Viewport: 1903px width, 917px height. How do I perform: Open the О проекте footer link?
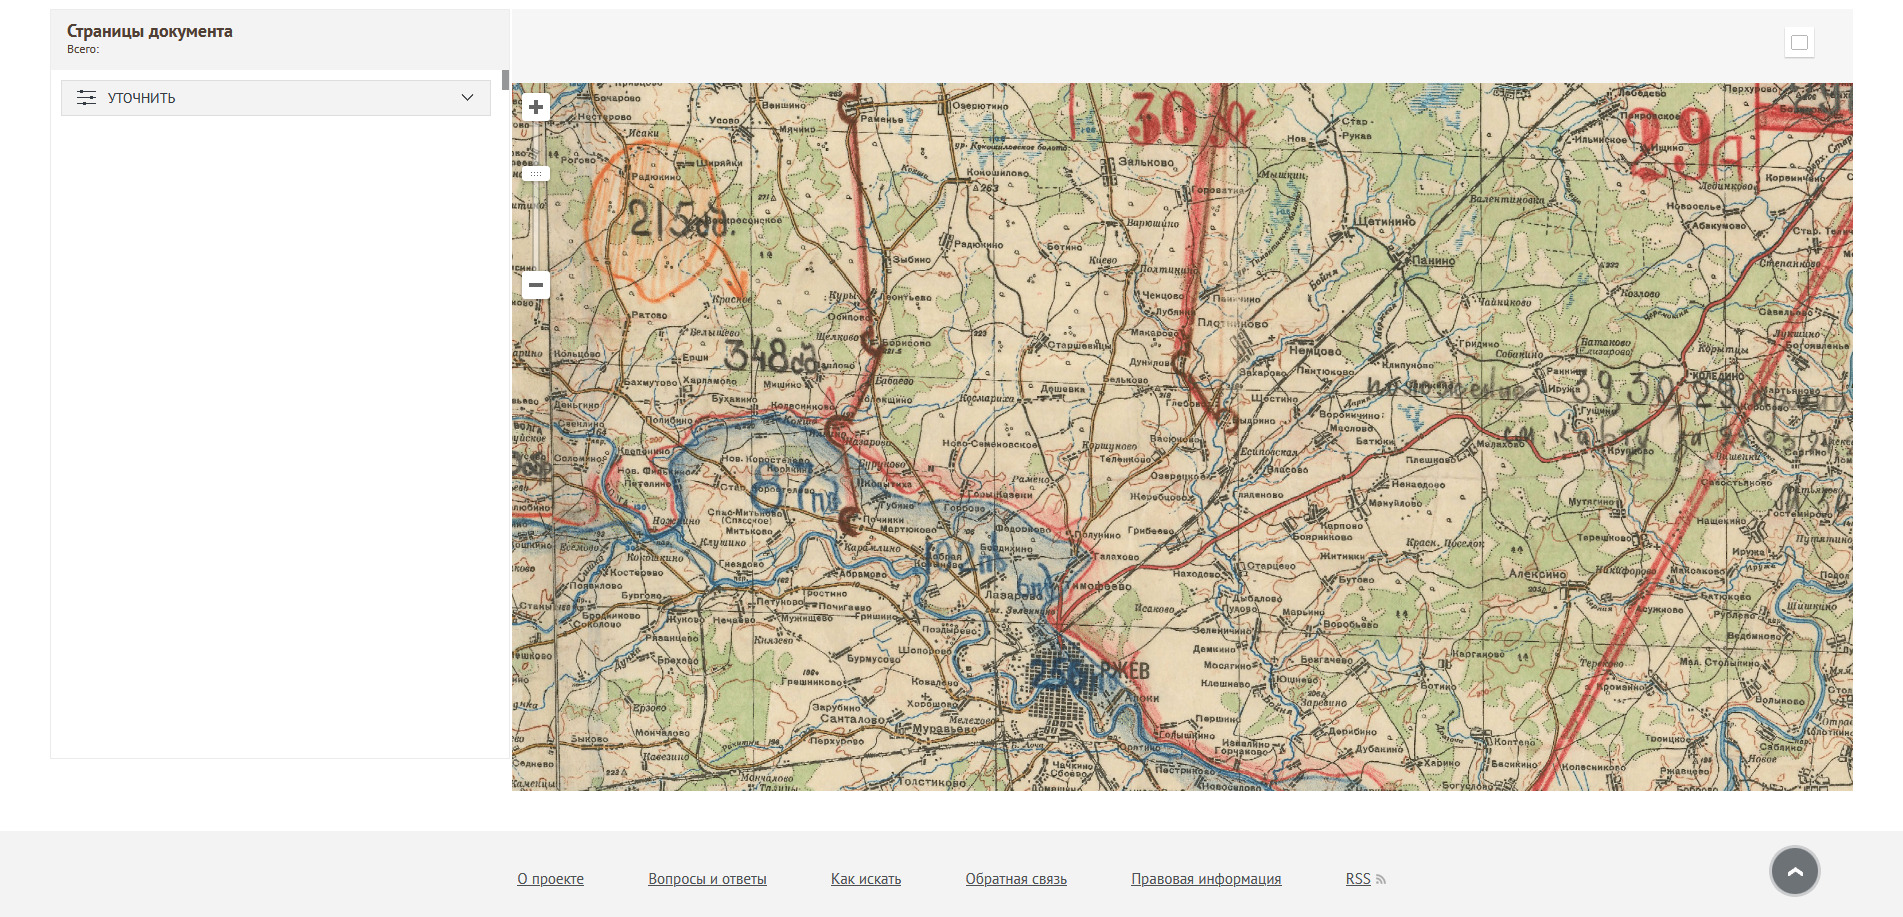tap(550, 879)
